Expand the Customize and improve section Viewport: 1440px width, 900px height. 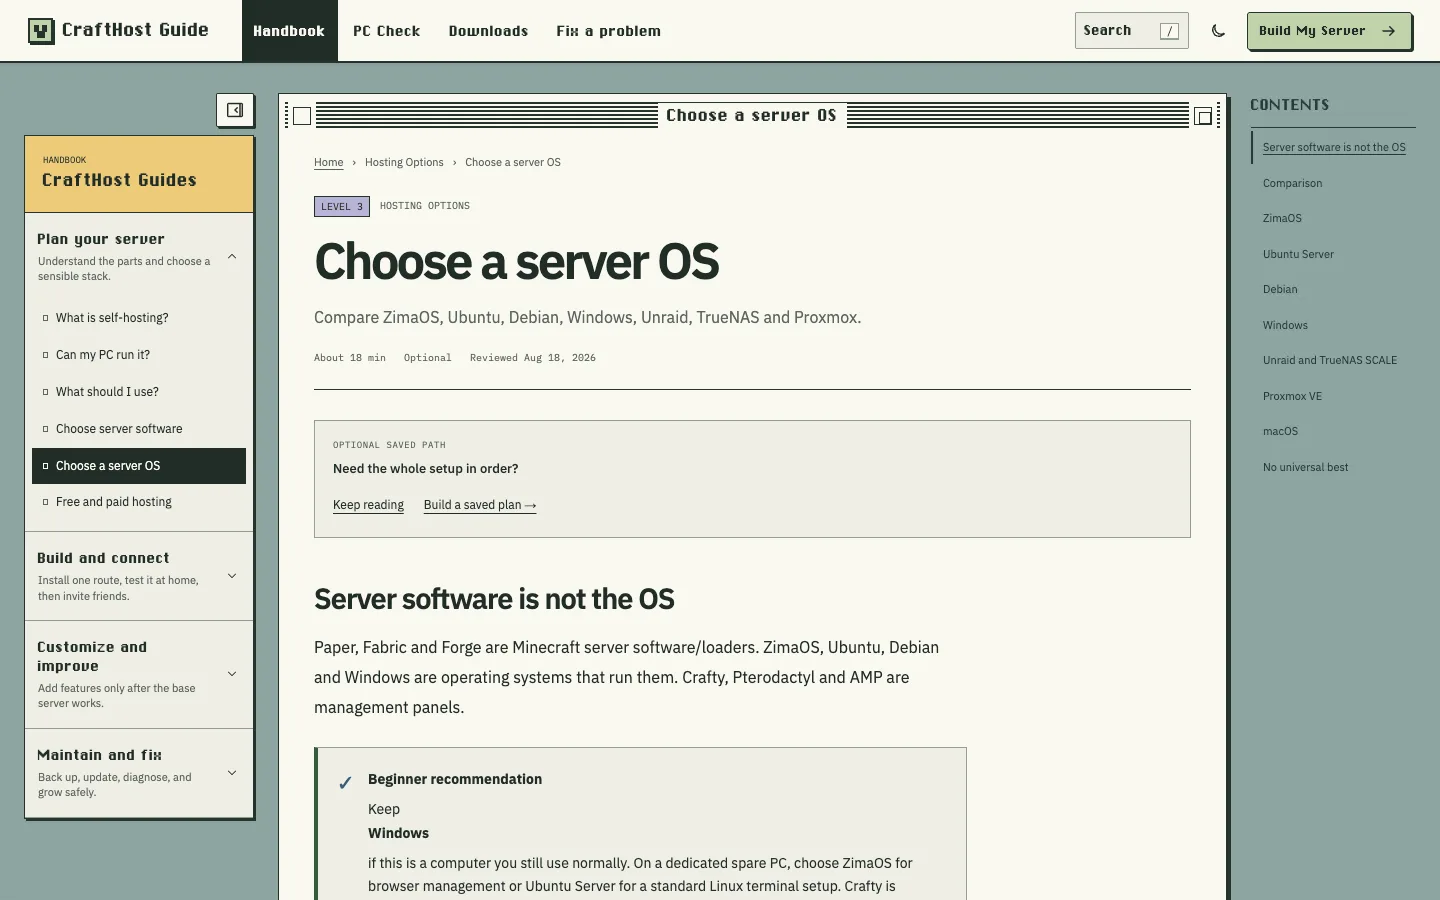tap(139, 674)
